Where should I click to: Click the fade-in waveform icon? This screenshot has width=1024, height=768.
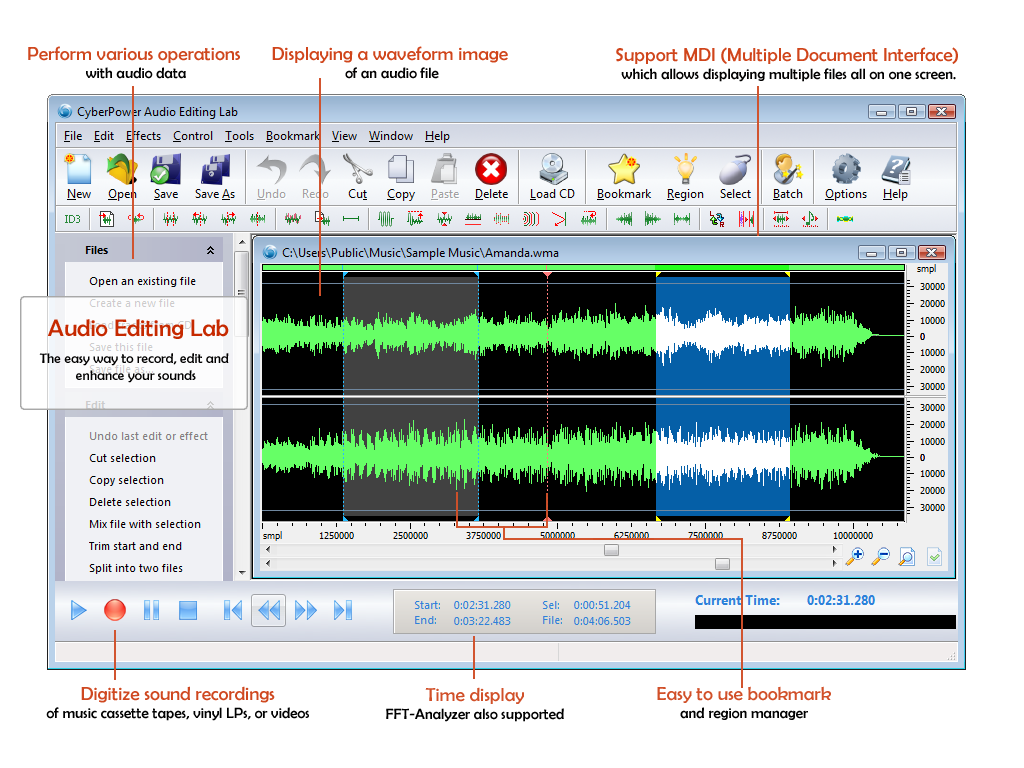624,219
